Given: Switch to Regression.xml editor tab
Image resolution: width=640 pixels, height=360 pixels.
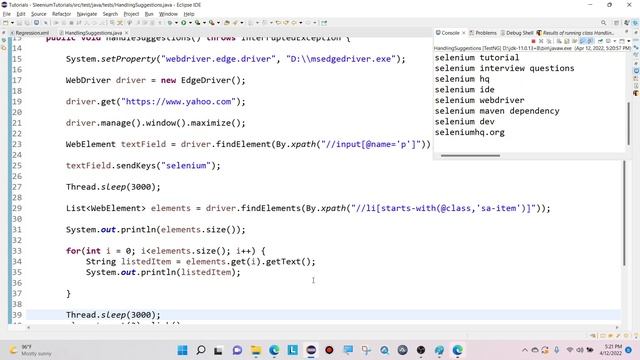Looking at the screenshot, I should (30, 33).
